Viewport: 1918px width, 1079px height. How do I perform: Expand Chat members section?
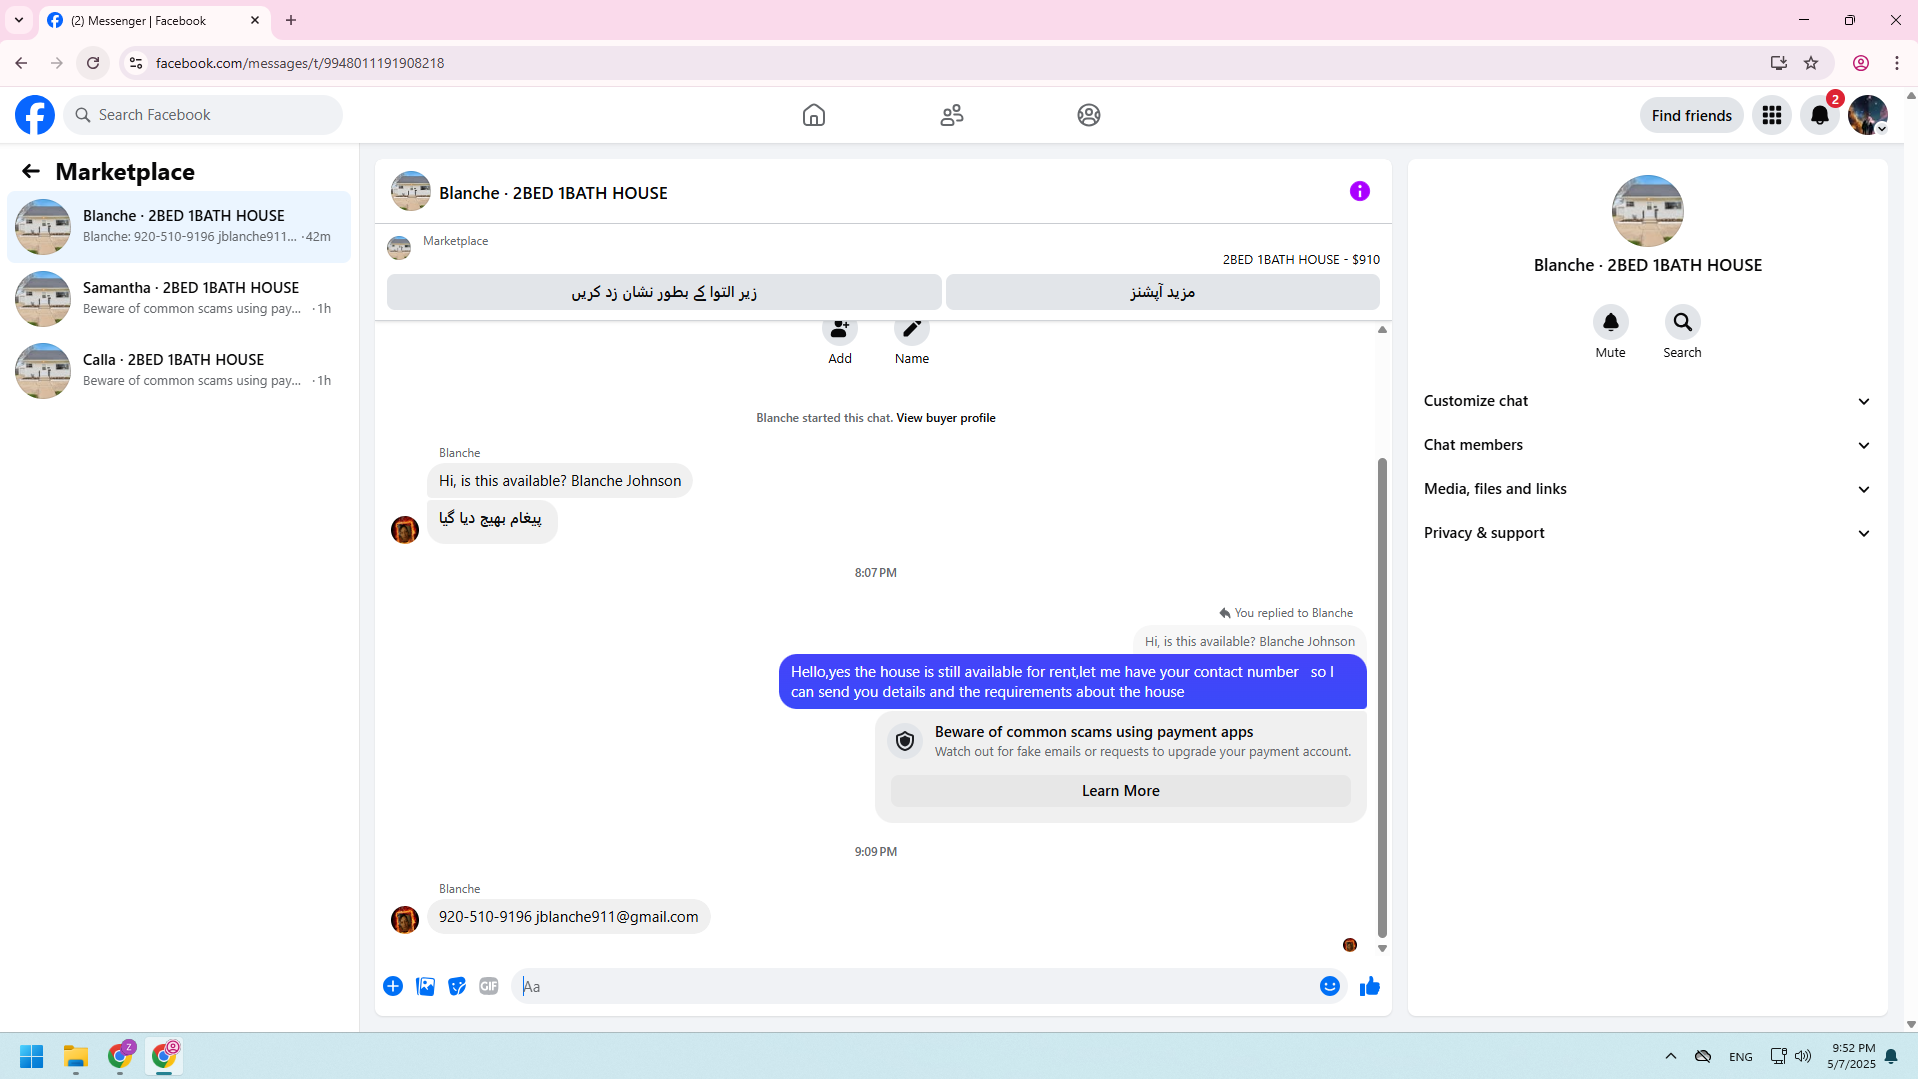tap(1647, 445)
